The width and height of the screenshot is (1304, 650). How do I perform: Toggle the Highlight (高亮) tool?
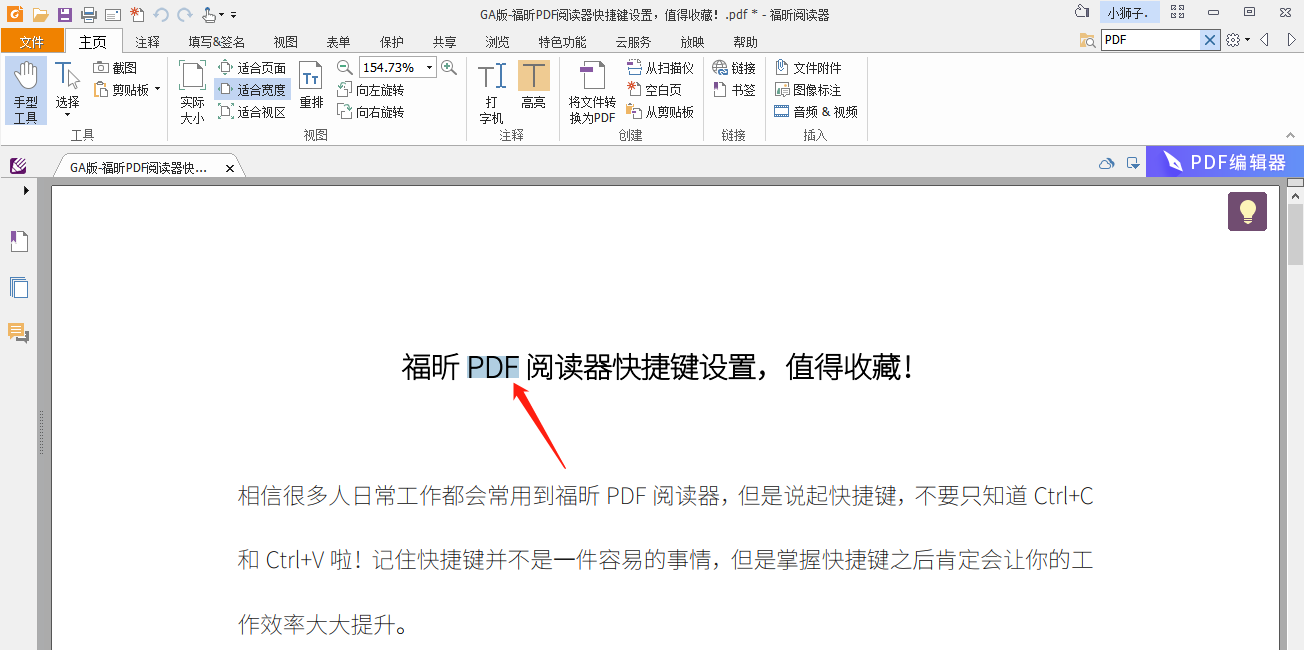pos(533,86)
